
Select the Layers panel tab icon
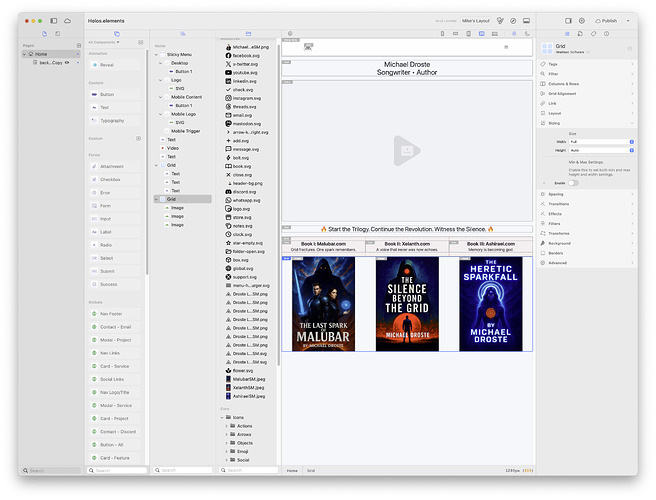[x=182, y=33]
